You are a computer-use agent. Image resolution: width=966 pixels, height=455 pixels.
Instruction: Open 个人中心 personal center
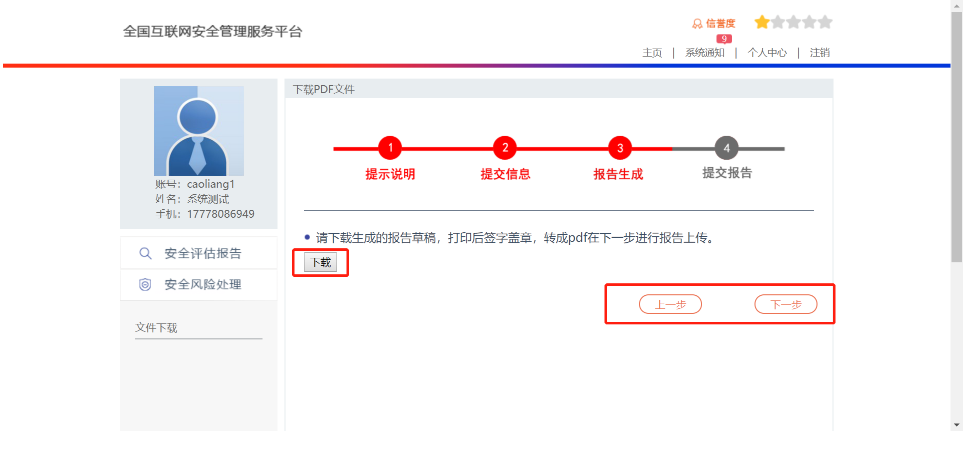(767, 53)
